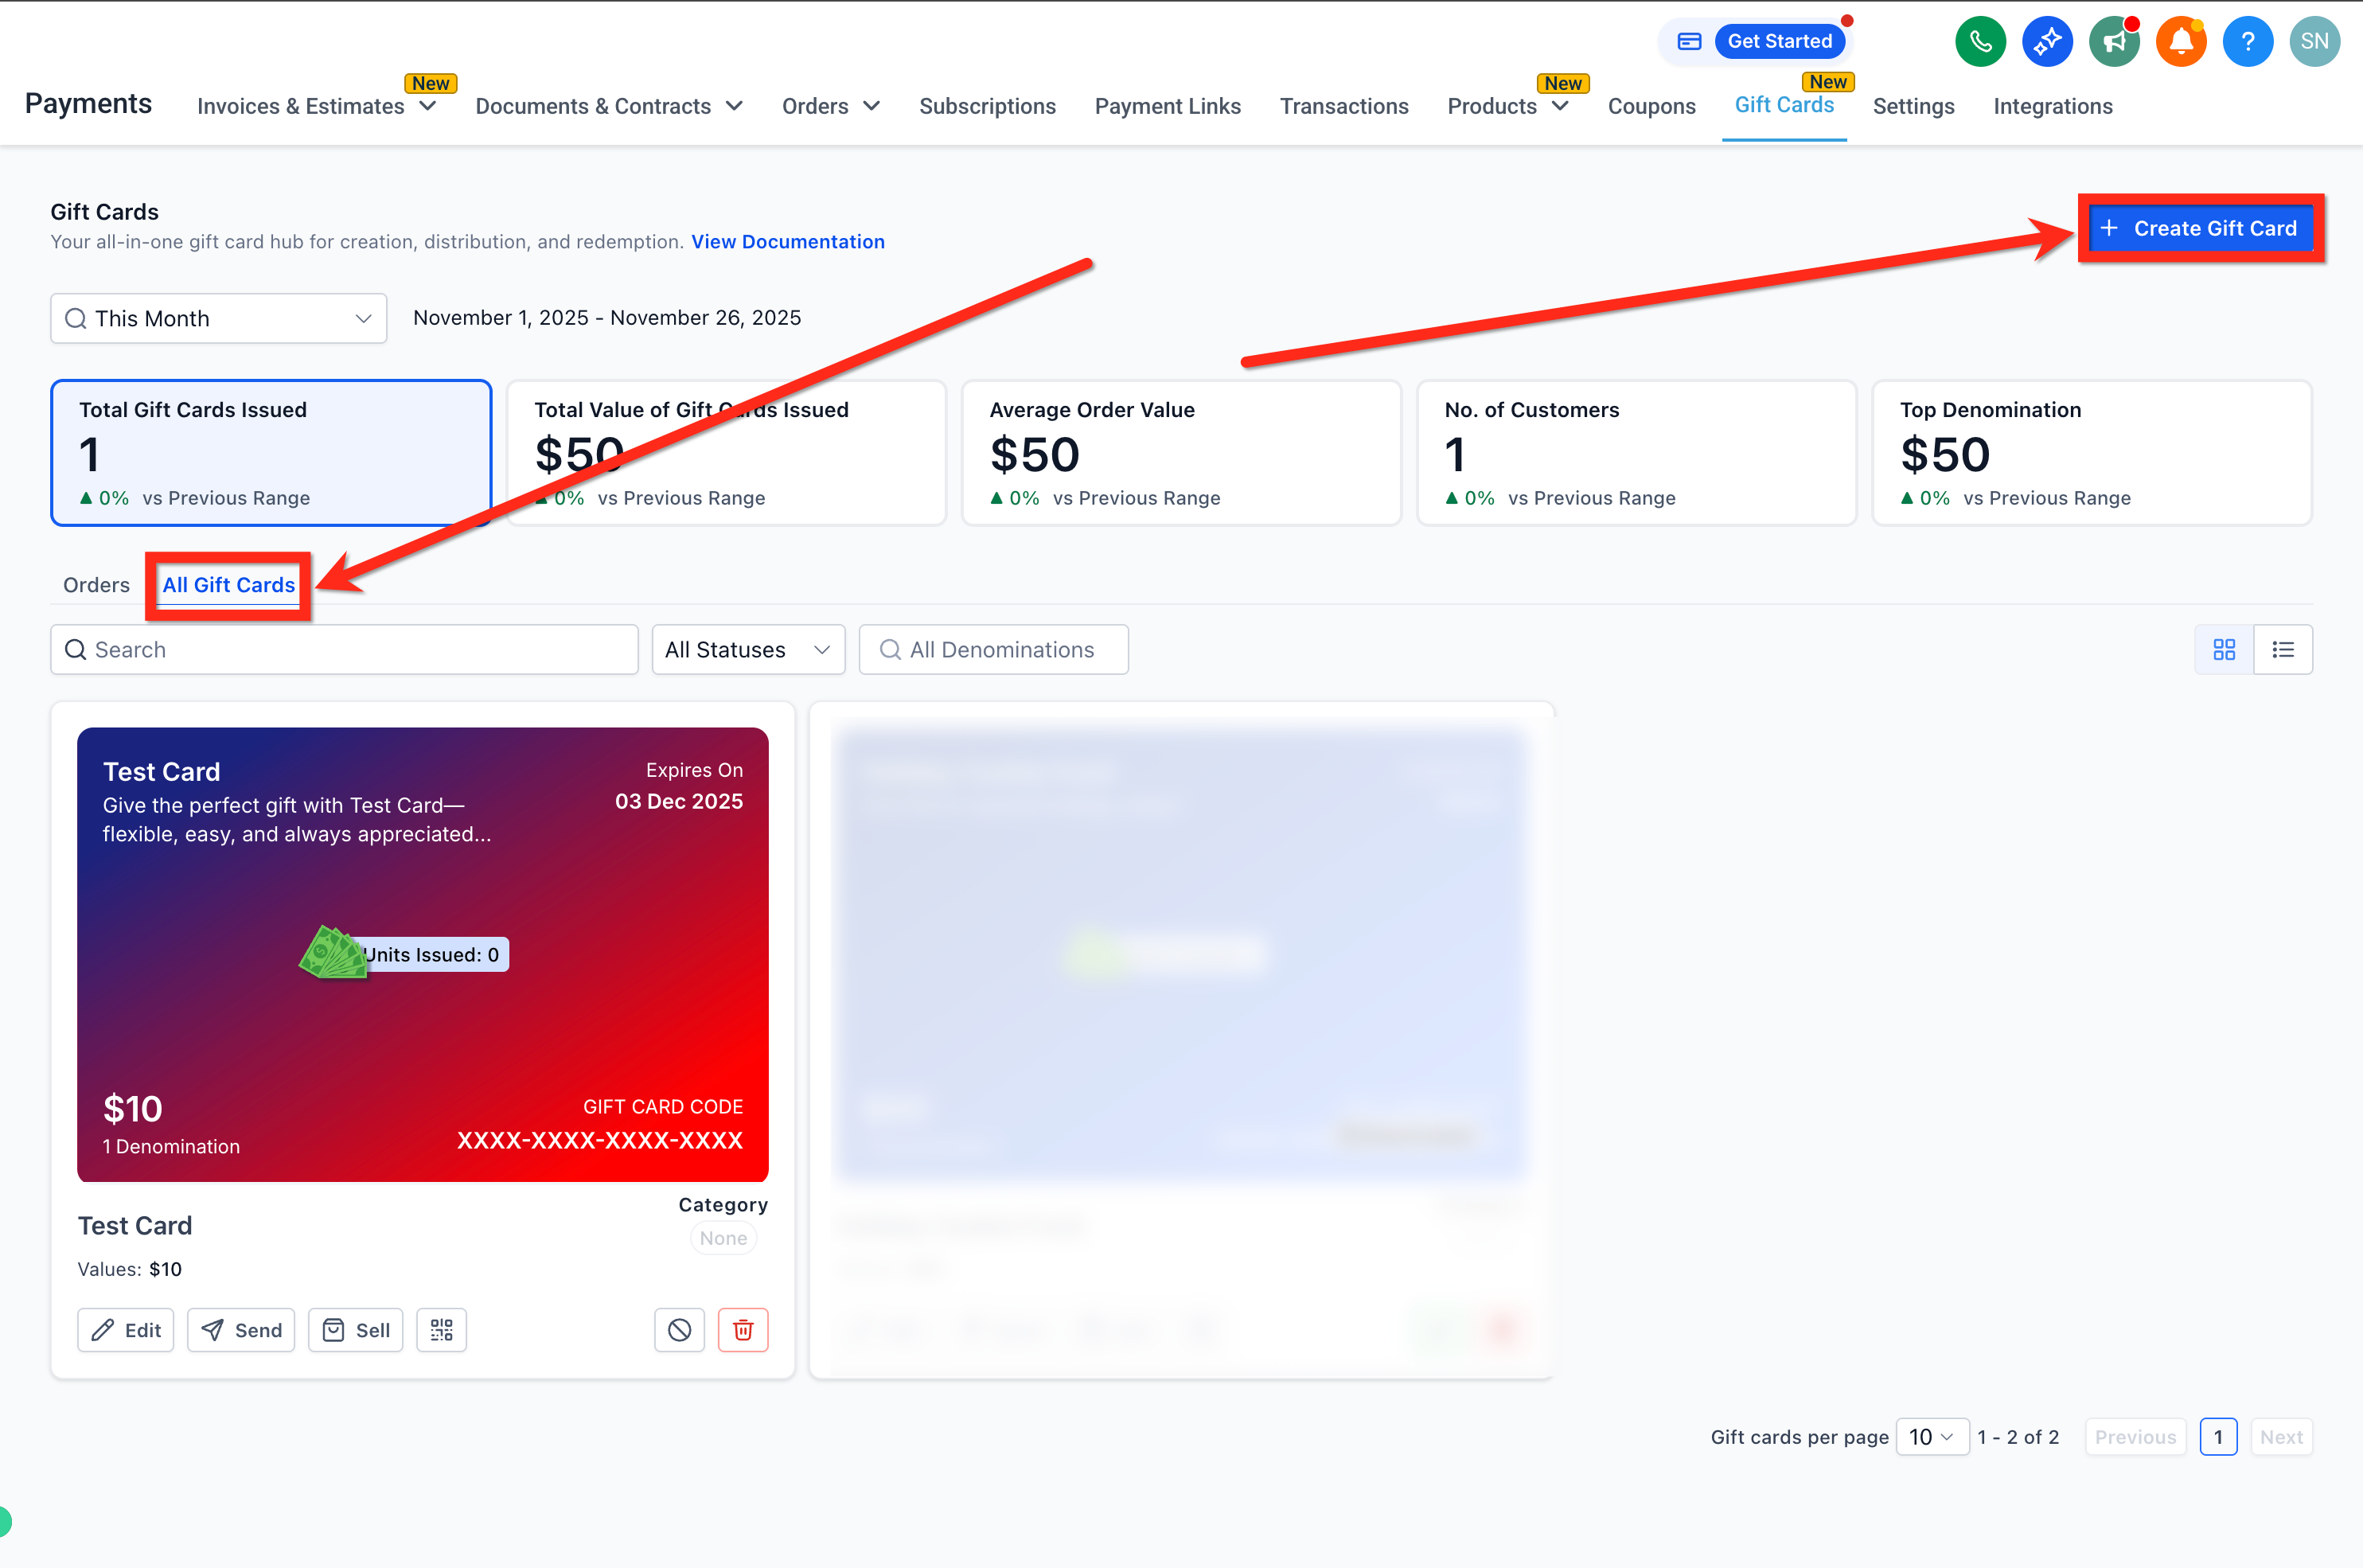Click the green phone dialer icon

point(1980,41)
